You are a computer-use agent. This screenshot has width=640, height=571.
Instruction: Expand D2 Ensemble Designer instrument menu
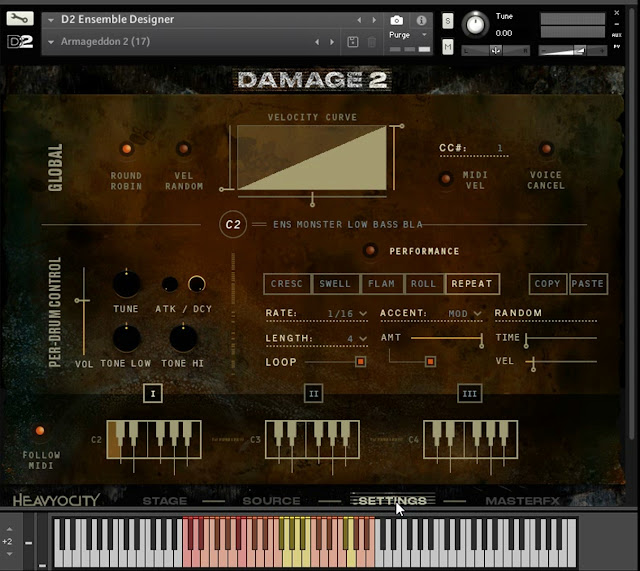point(51,20)
